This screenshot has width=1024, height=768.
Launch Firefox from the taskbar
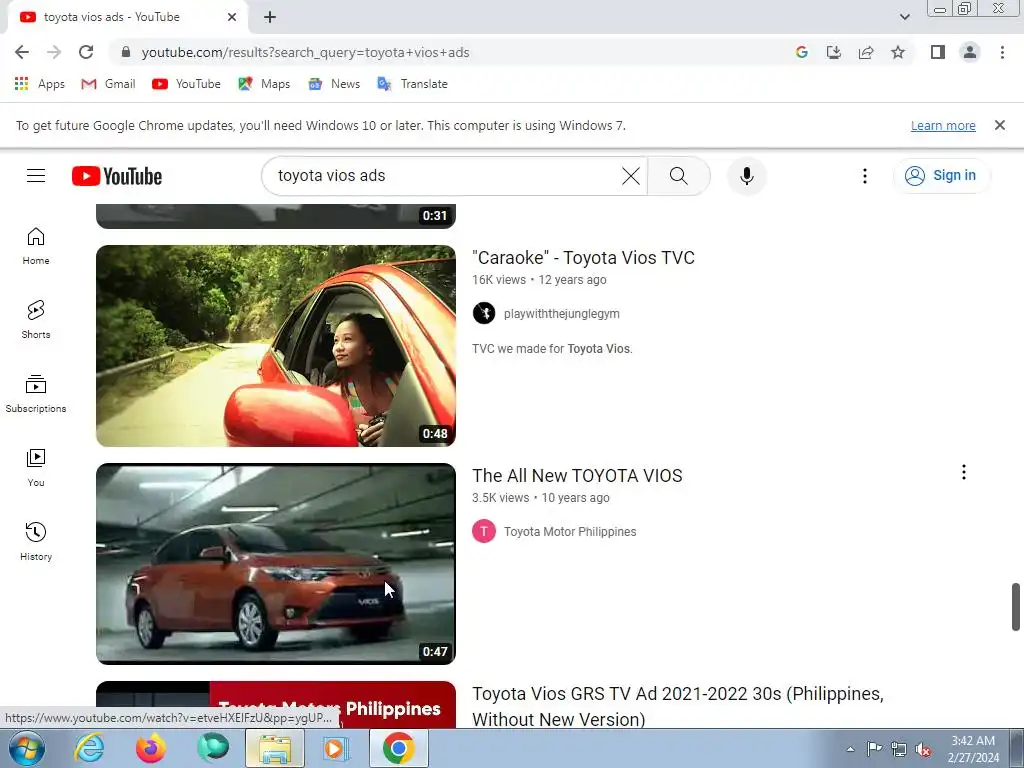point(151,748)
